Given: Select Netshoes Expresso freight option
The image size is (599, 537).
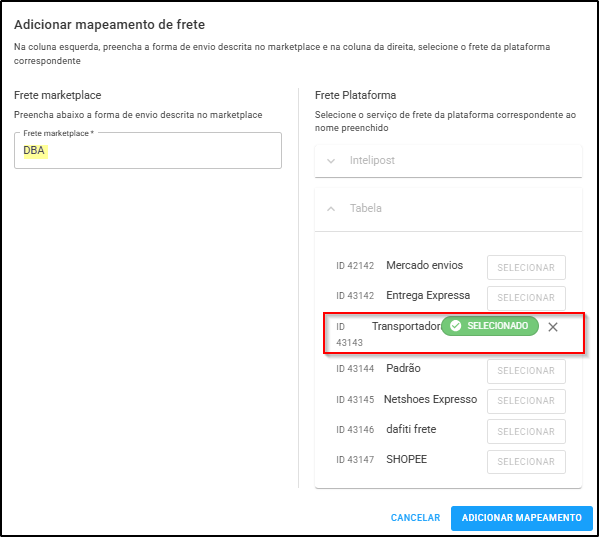Looking at the screenshot, I should (526, 401).
